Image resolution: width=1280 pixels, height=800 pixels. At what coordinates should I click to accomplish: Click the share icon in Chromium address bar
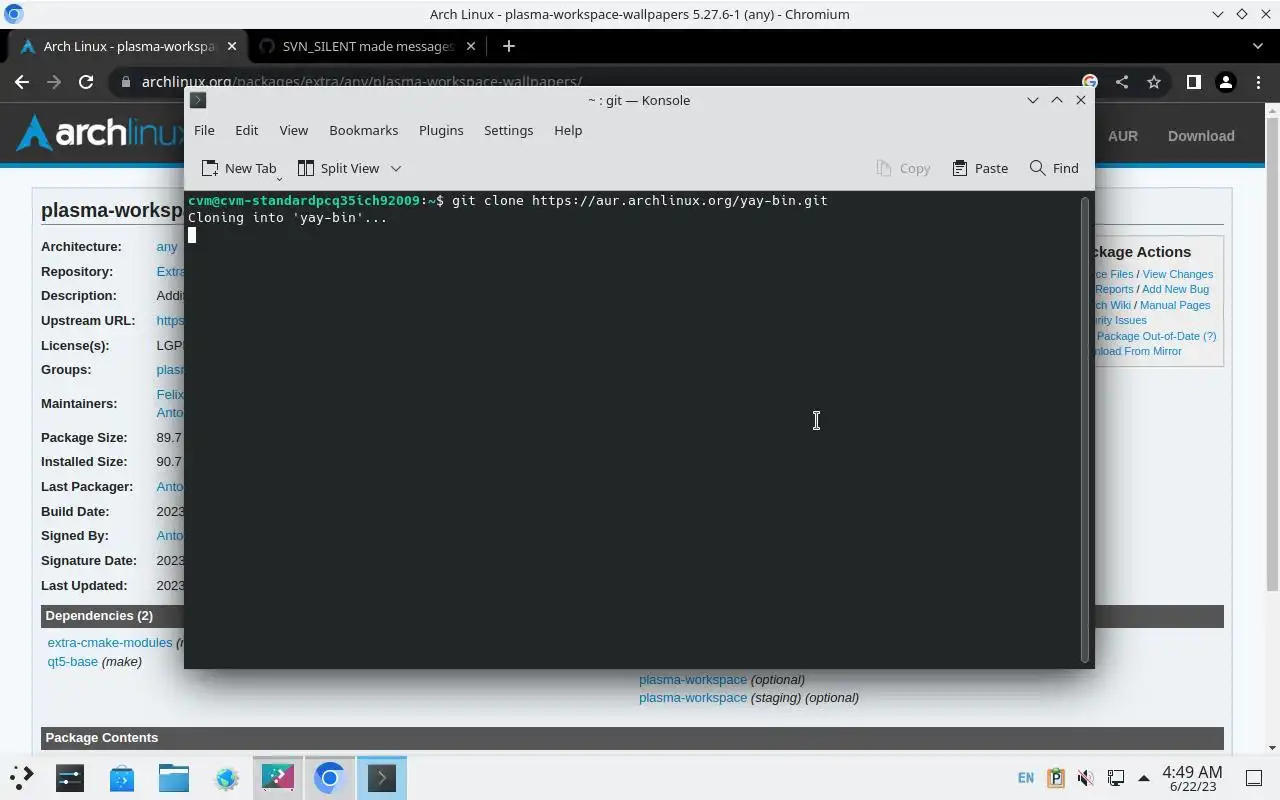(1122, 82)
